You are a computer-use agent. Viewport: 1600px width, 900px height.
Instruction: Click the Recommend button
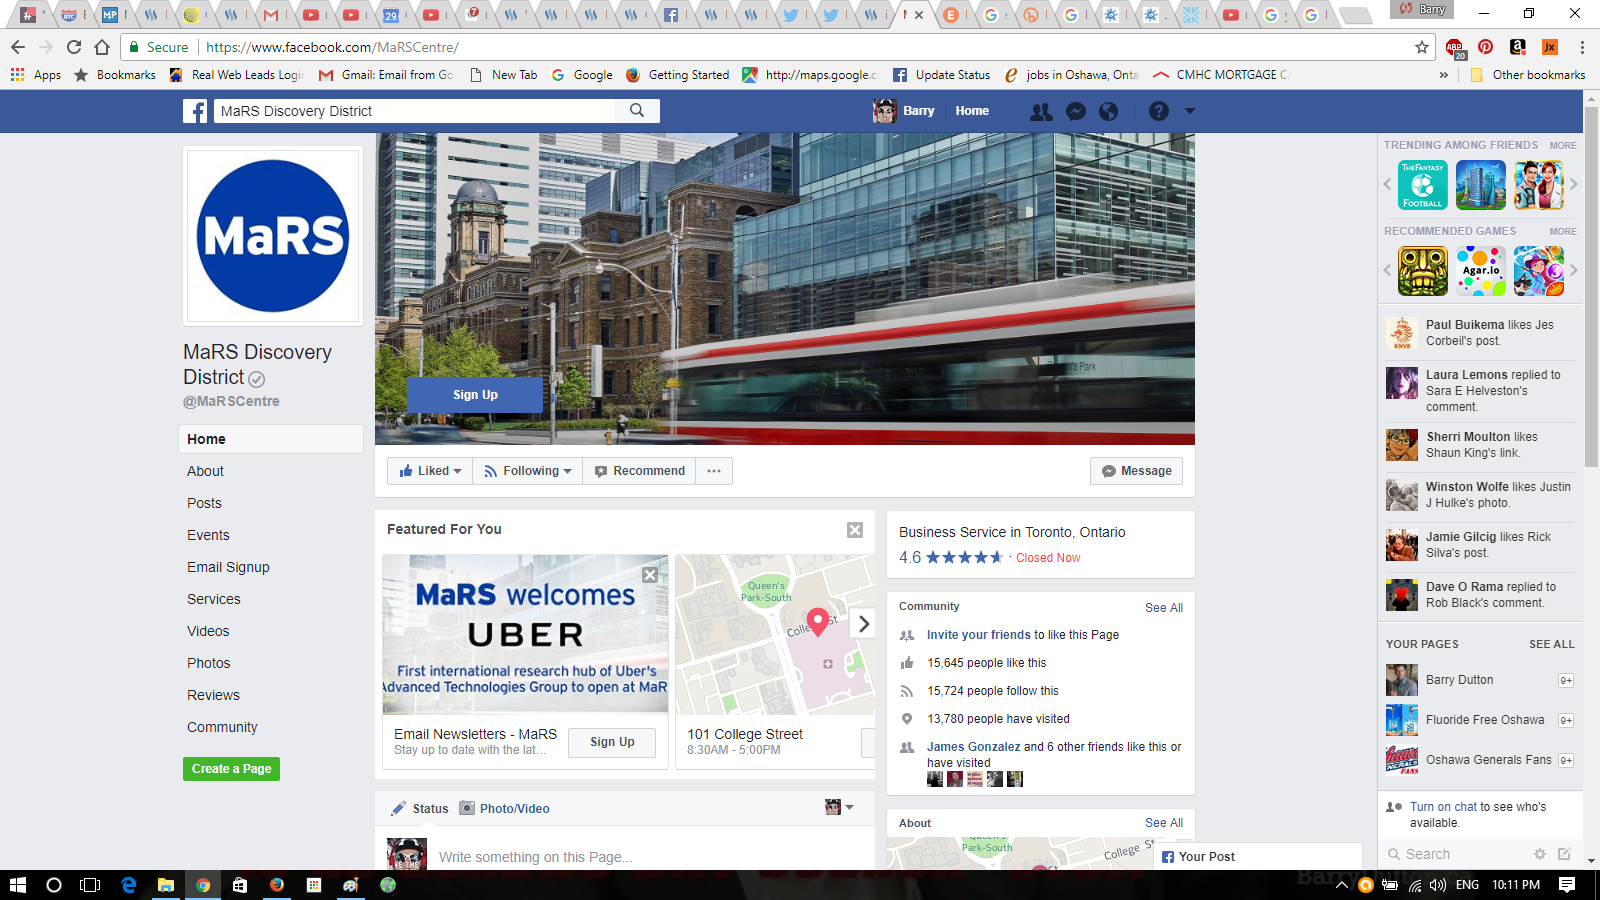point(640,471)
